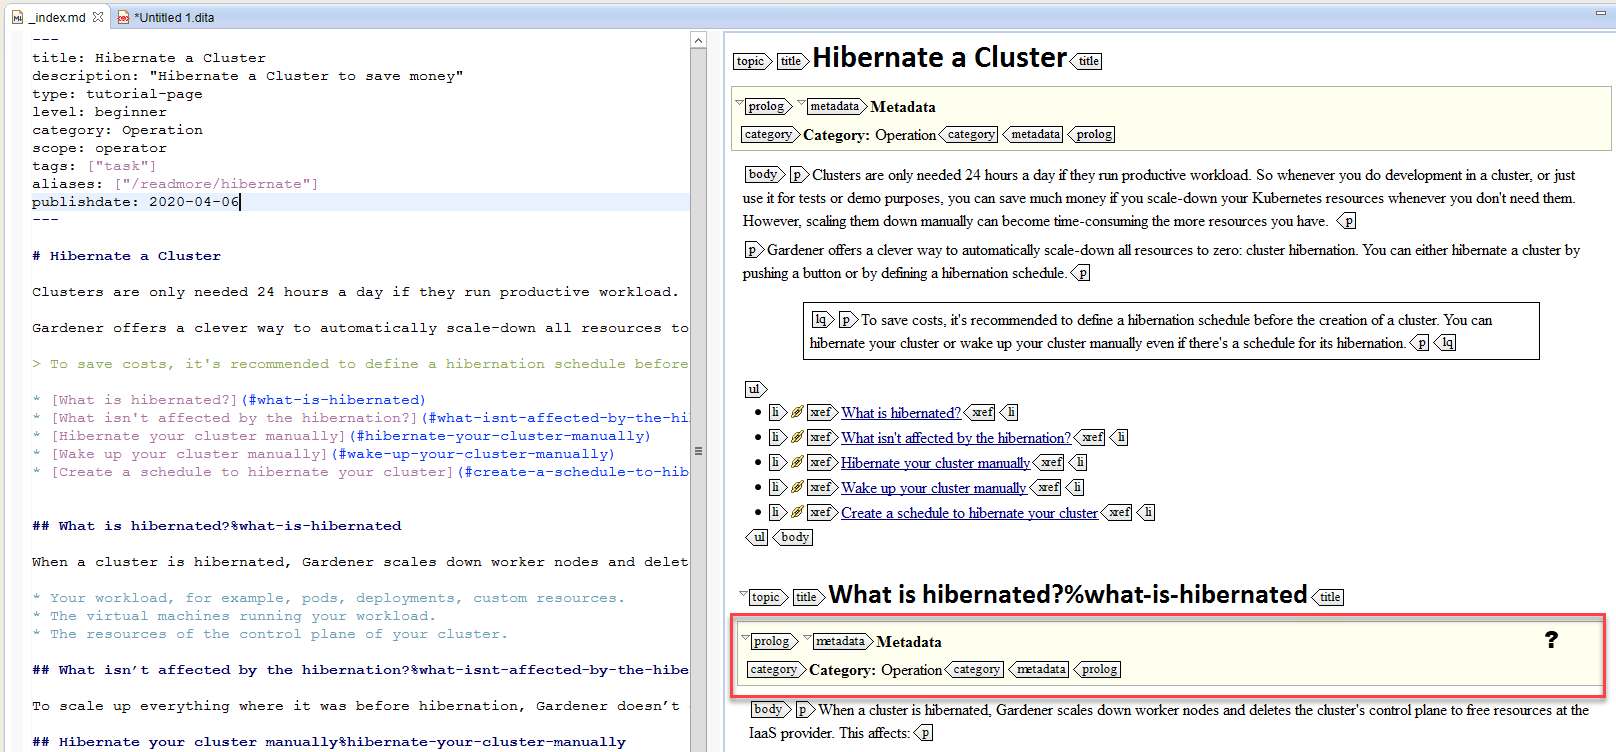The image size is (1616, 752).
Task: Select the first opening category tag
Action: pyautogui.click(x=771, y=134)
